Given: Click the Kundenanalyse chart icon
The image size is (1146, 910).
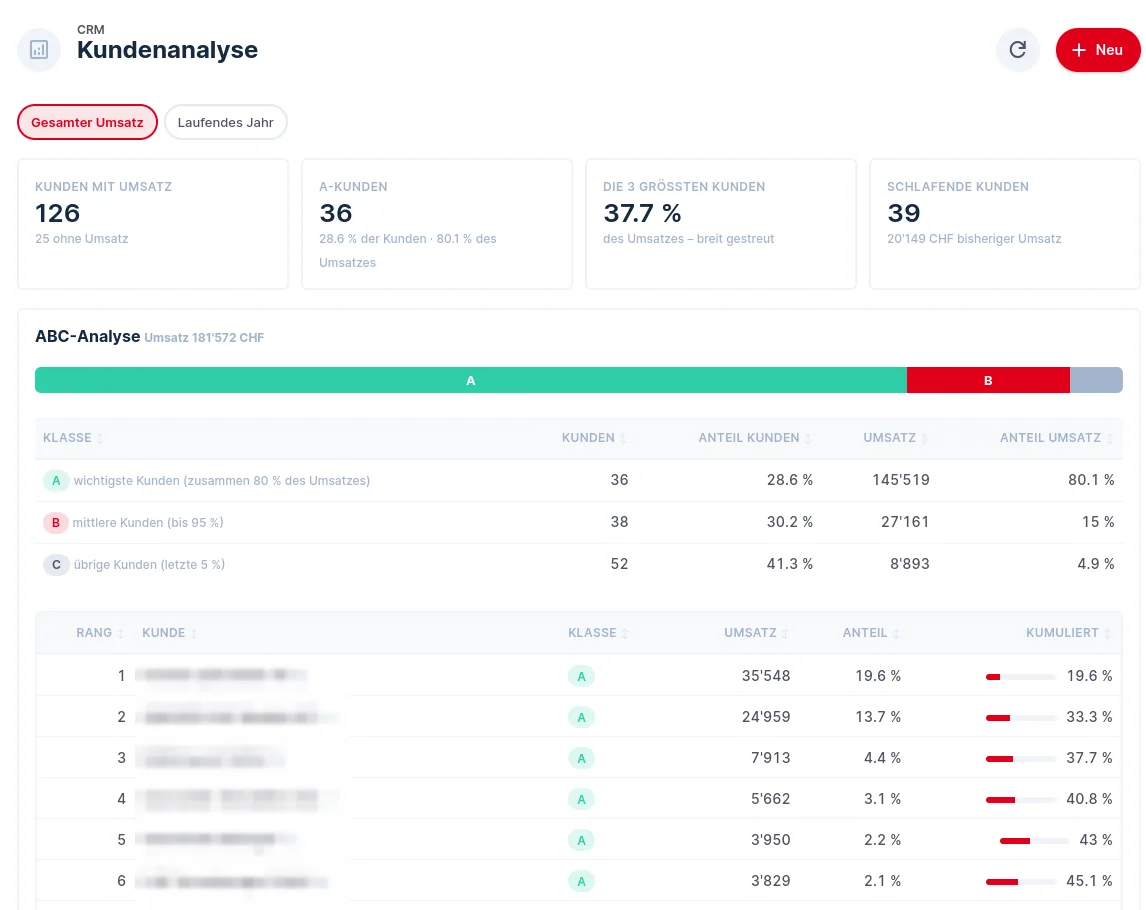Looking at the screenshot, I should pos(39,50).
